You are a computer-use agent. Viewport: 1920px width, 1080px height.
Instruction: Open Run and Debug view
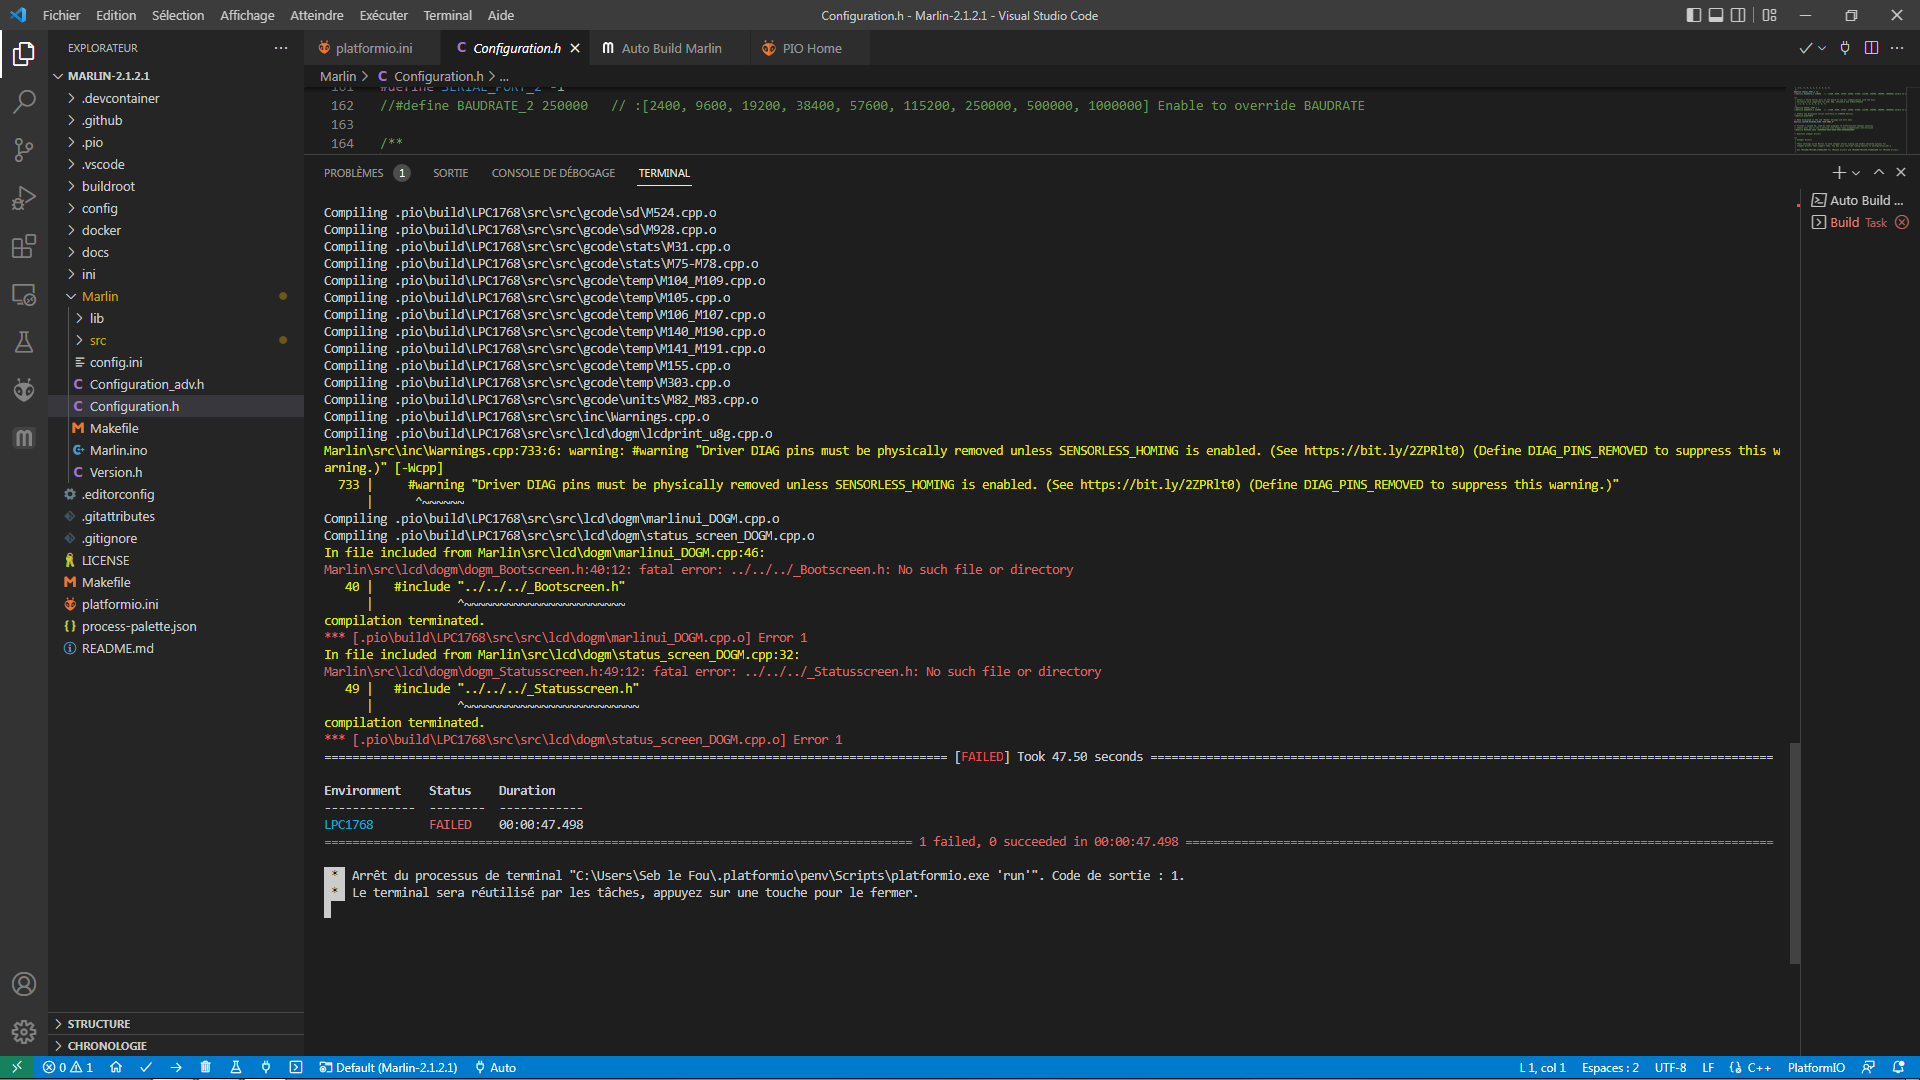(24, 198)
